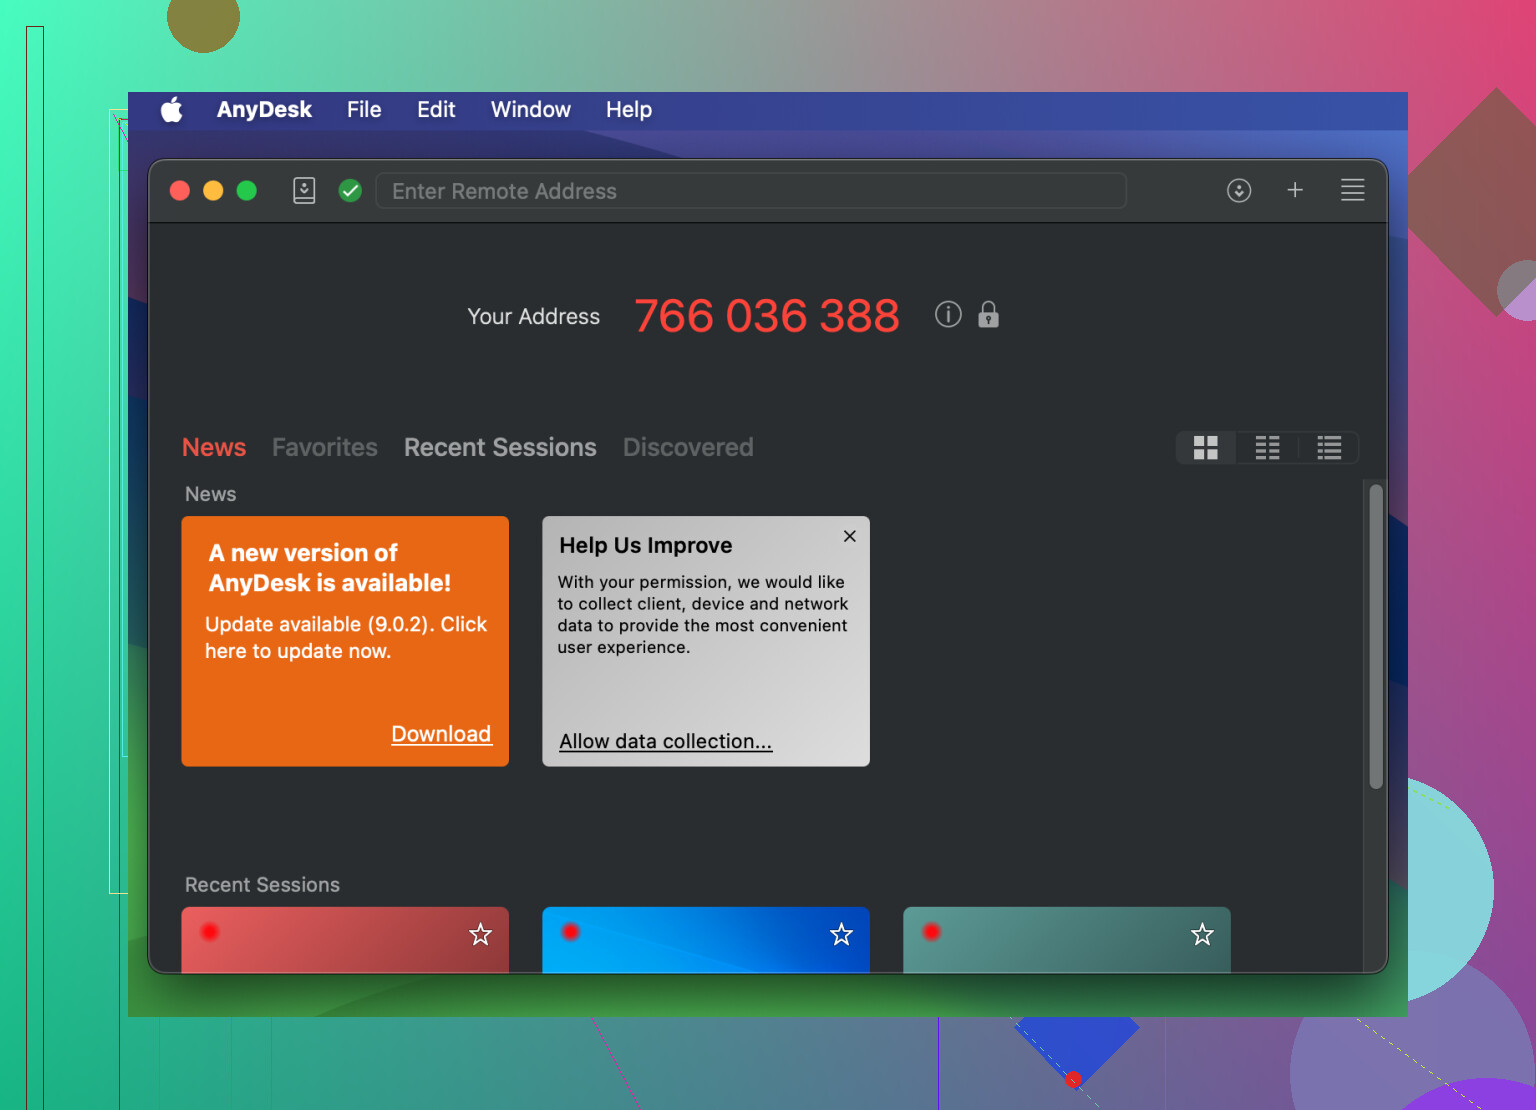Click the Your Address label
The image size is (1536, 1110).
pyautogui.click(x=534, y=316)
